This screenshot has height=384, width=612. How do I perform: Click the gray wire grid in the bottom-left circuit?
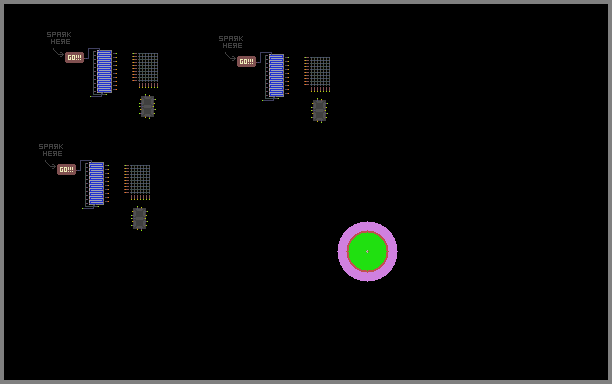[x=140, y=180]
